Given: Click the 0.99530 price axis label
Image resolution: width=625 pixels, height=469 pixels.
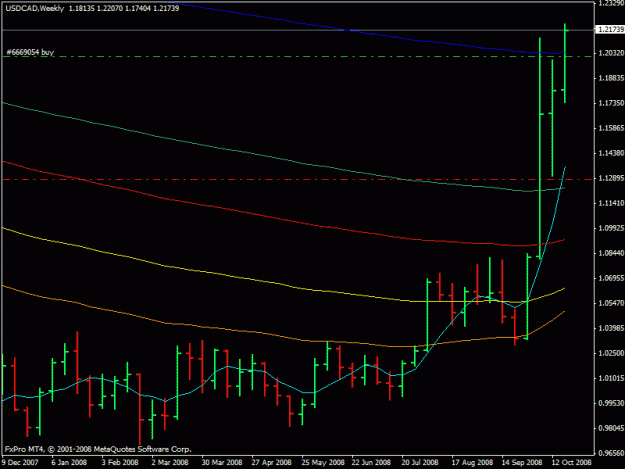Looking at the screenshot, I should coord(611,403).
